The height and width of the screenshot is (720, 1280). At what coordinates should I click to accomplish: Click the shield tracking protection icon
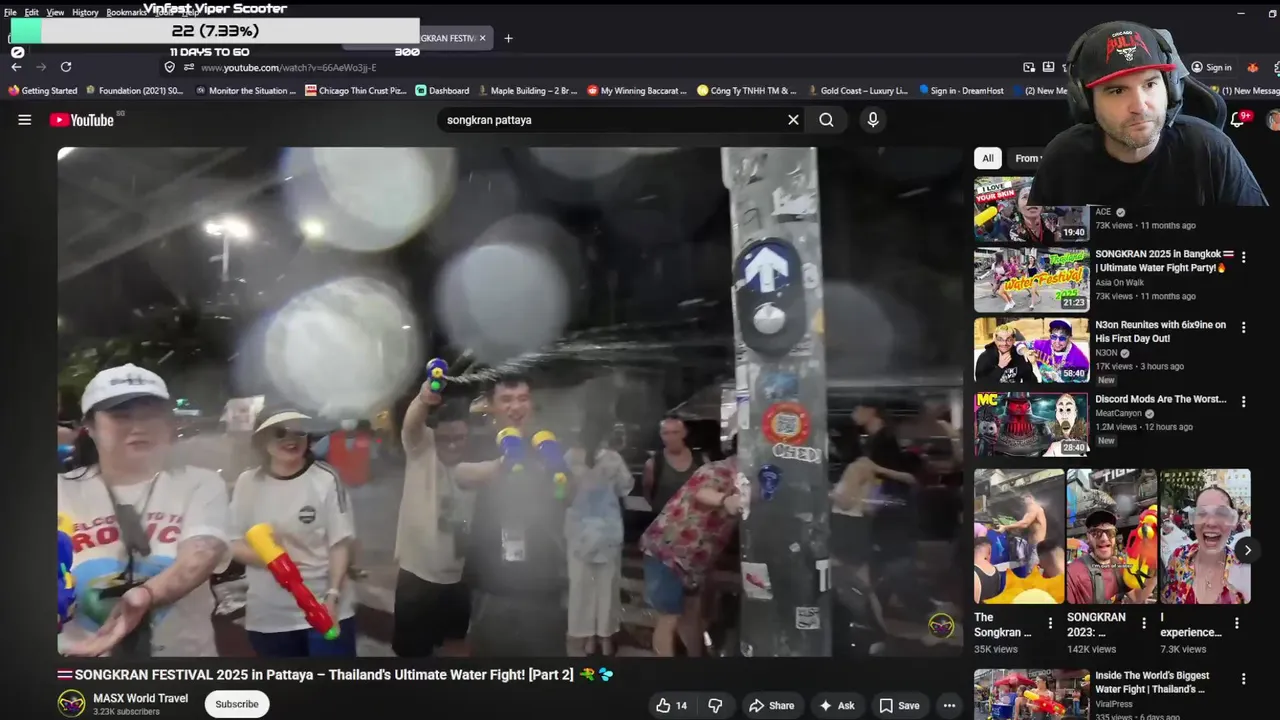click(x=169, y=67)
